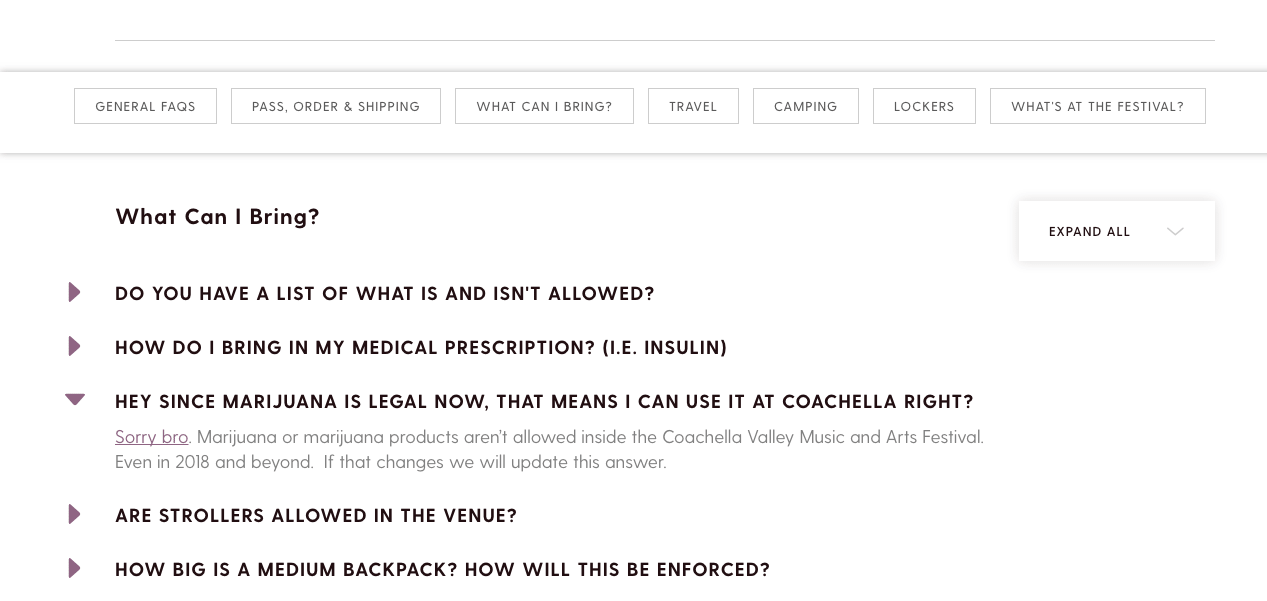Click 'Are strollers allowed in the venue?' question
This screenshot has width=1267, height=601.
click(x=316, y=515)
